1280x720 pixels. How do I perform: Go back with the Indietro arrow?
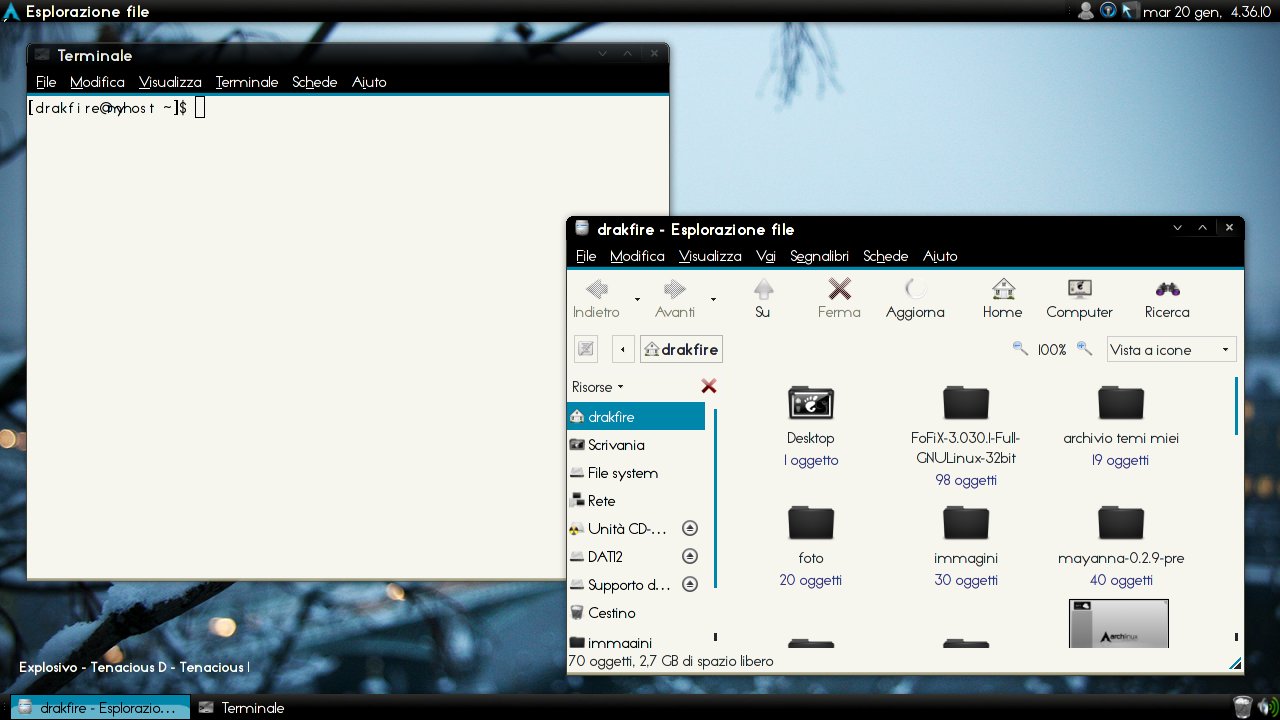597,299
